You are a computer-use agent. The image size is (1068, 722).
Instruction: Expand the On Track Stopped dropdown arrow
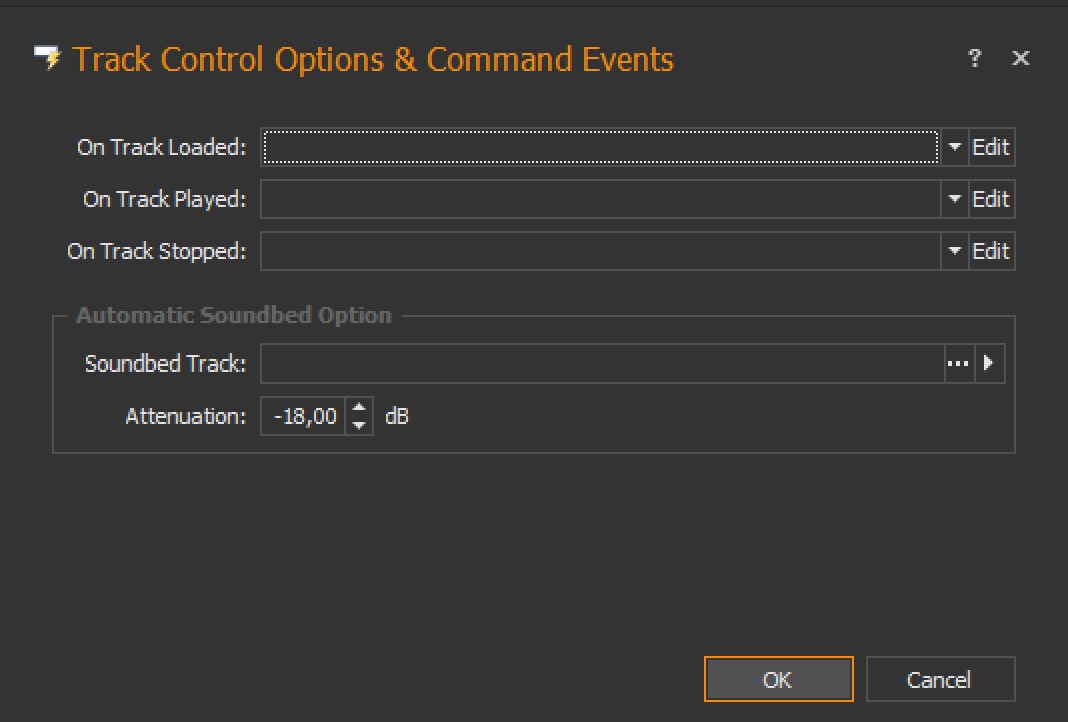[x=954, y=251]
